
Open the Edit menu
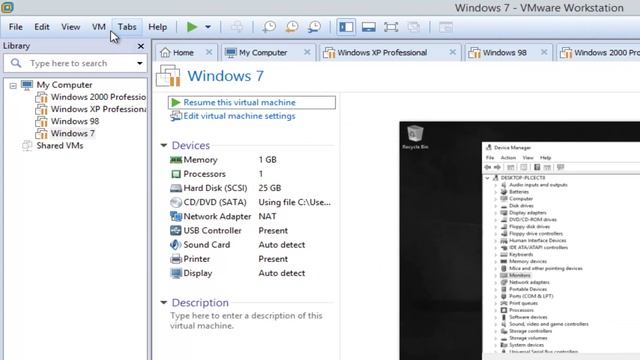click(42, 27)
